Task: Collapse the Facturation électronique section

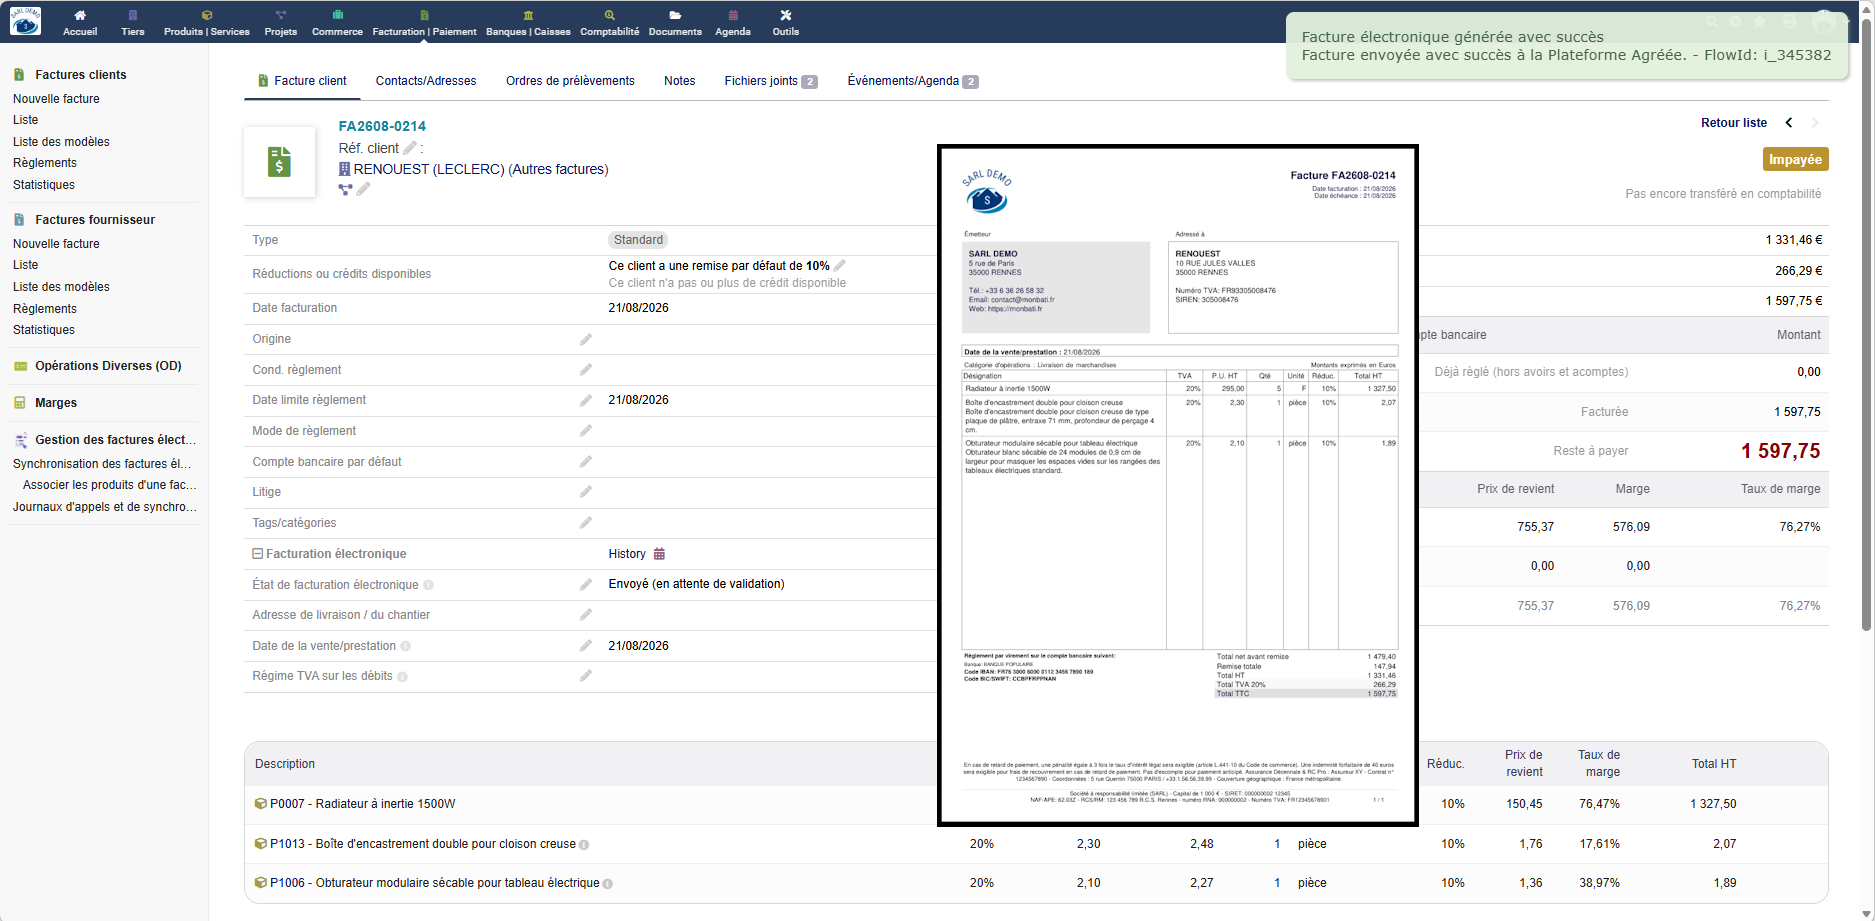Action: [257, 554]
